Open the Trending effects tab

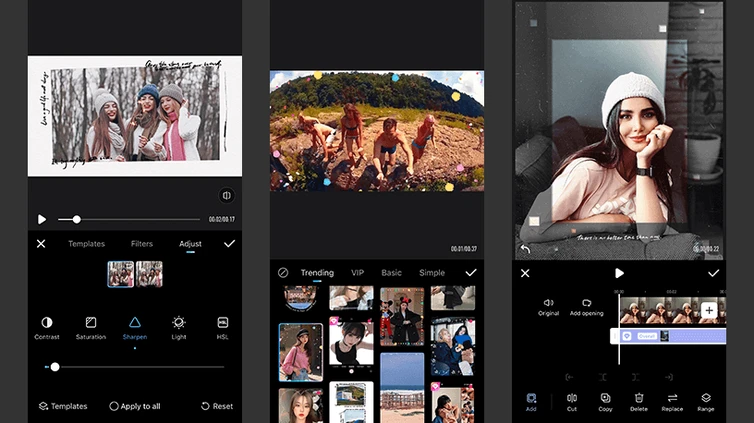pyautogui.click(x=317, y=273)
